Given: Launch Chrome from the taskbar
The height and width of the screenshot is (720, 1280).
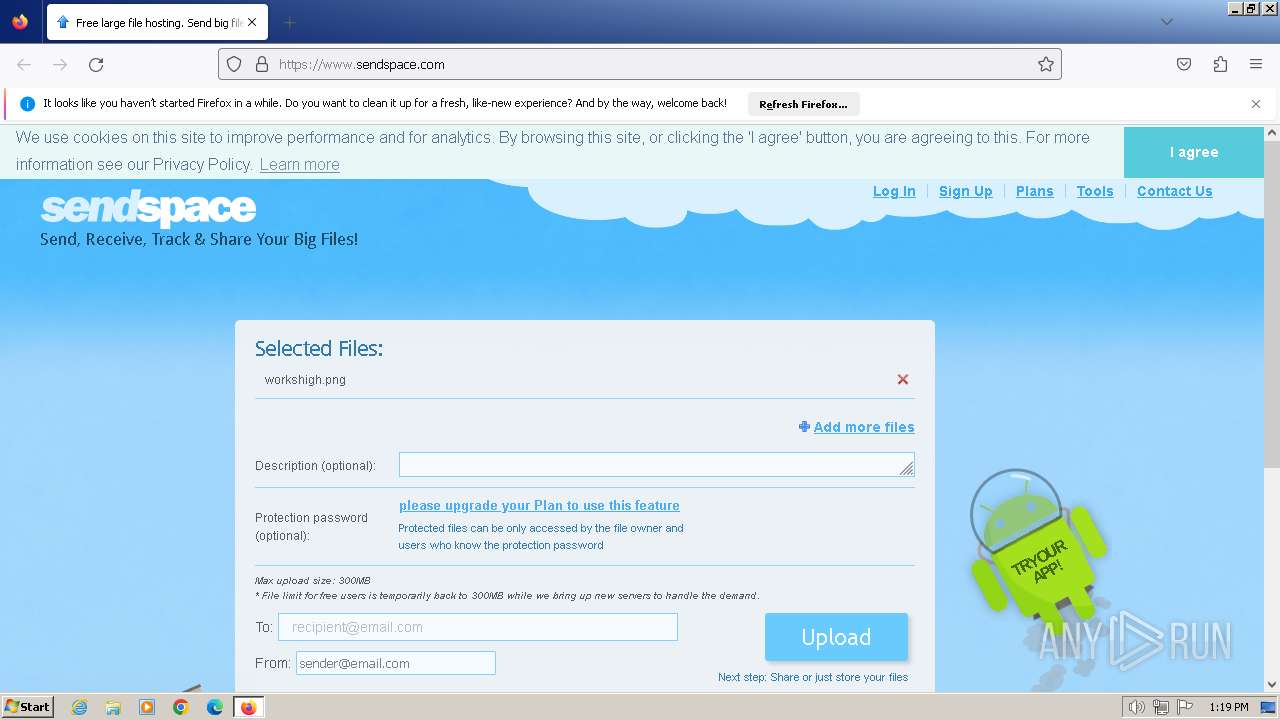Looking at the screenshot, I should [x=181, y=707].
